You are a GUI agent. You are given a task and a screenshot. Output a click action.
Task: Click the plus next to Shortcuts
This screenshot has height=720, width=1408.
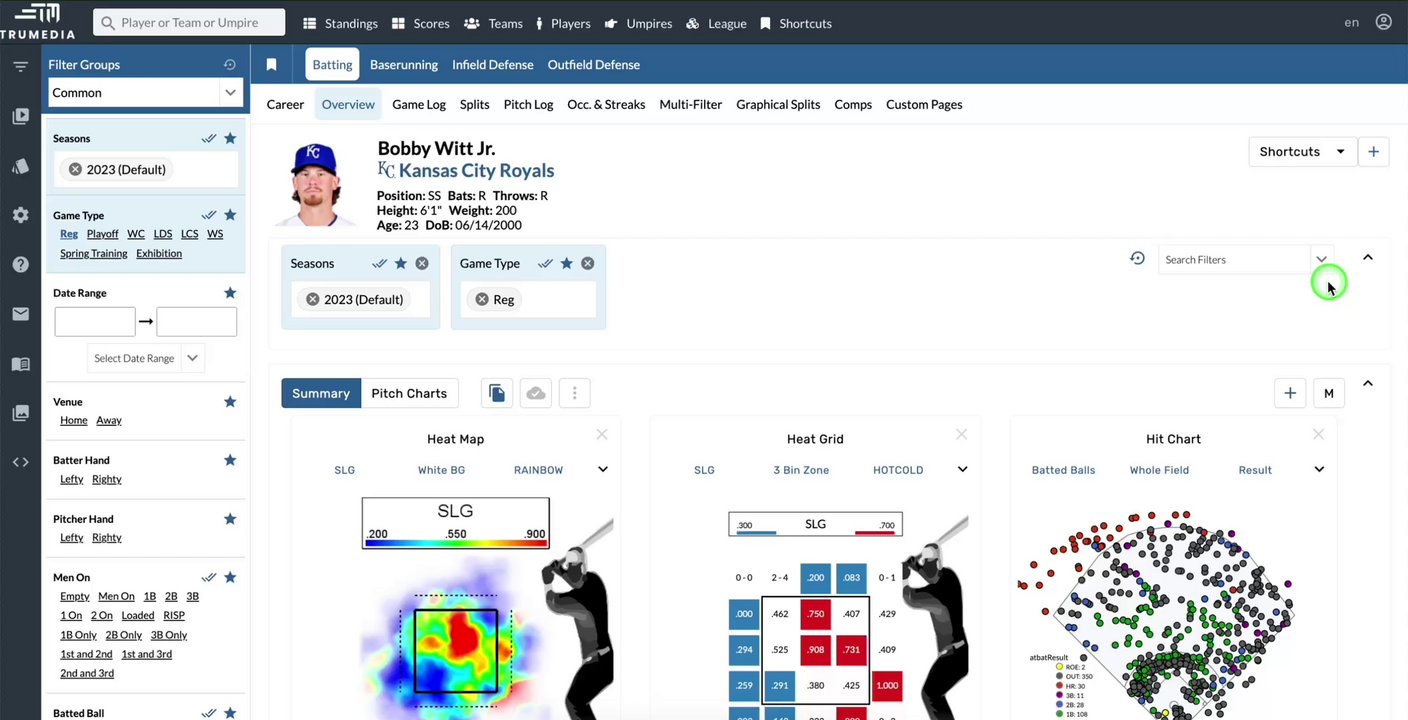(1373, 151)
